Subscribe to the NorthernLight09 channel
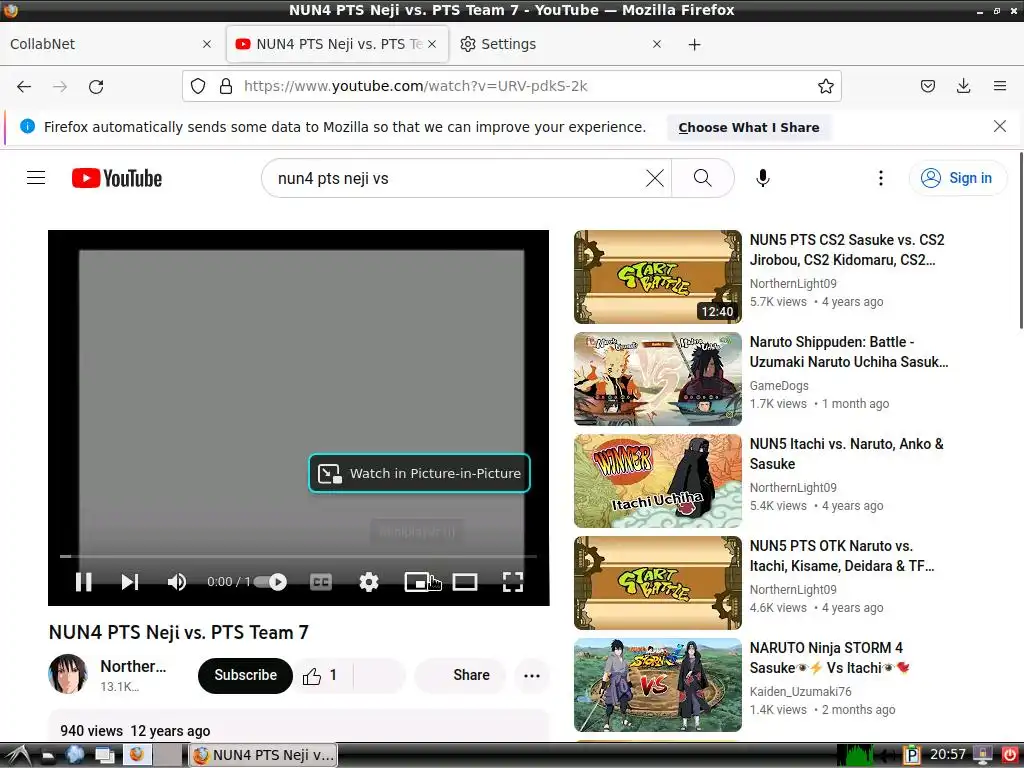This screenshot has height=768, width=1024. [246, 675]
